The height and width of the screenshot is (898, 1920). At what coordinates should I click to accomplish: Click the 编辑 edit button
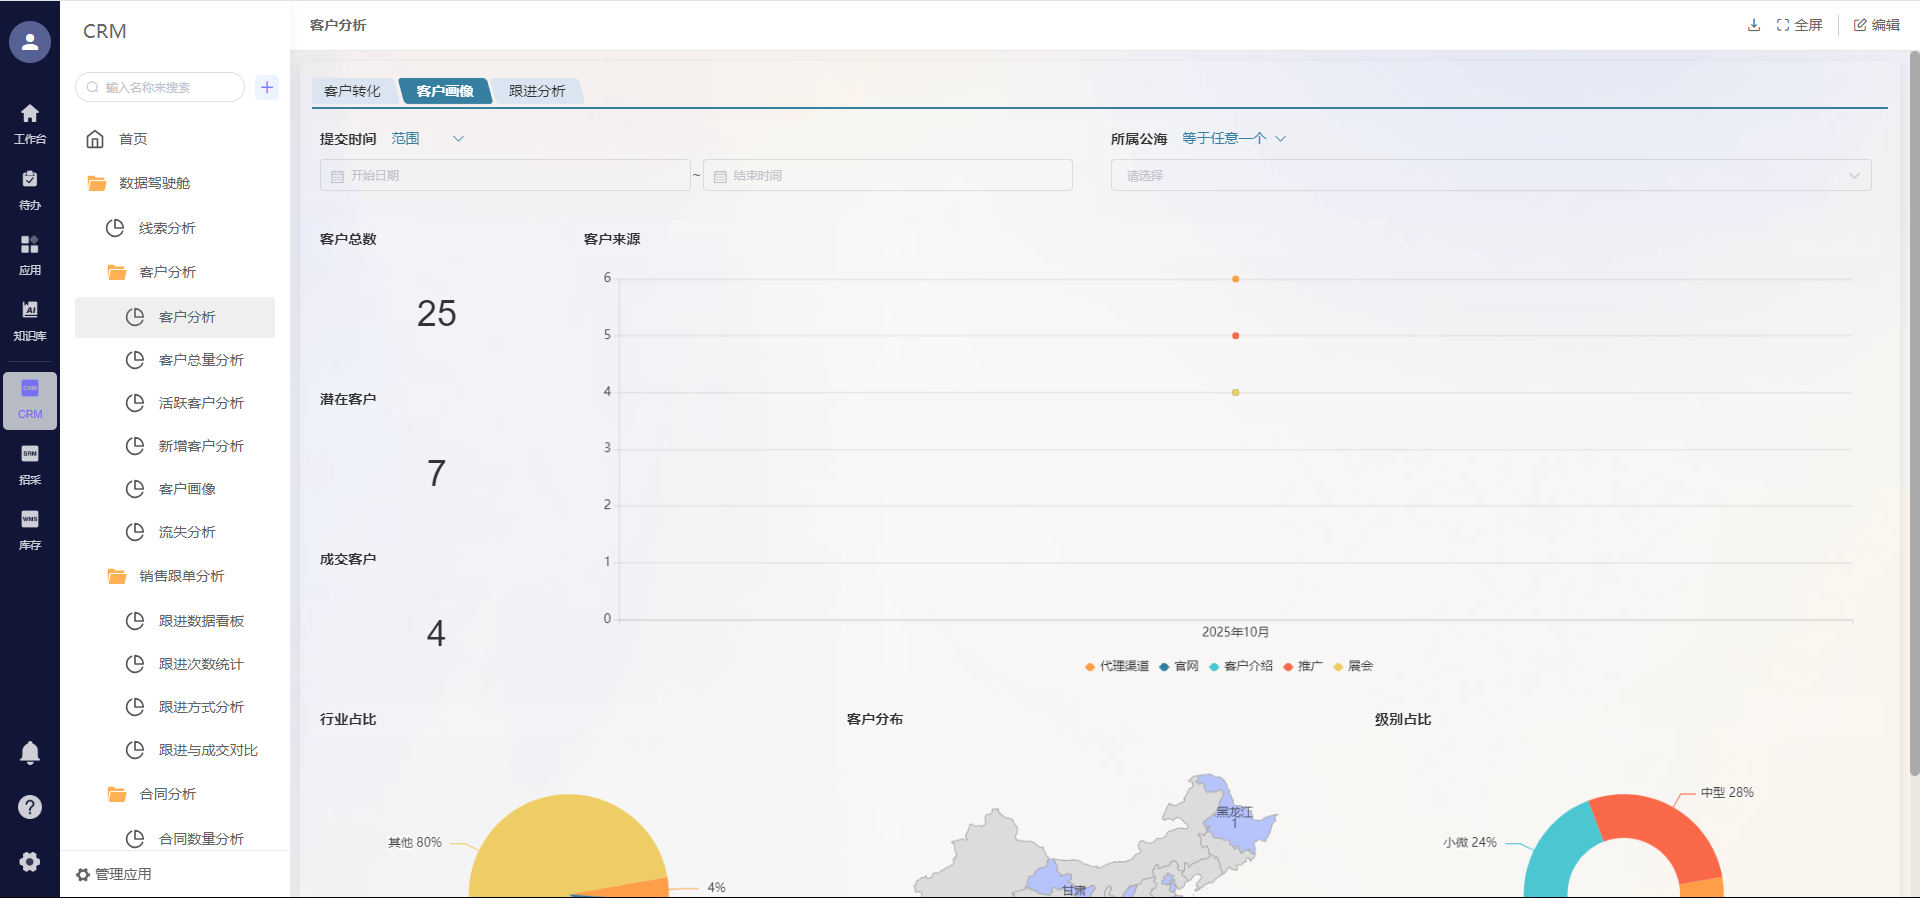click(1876, 25)
